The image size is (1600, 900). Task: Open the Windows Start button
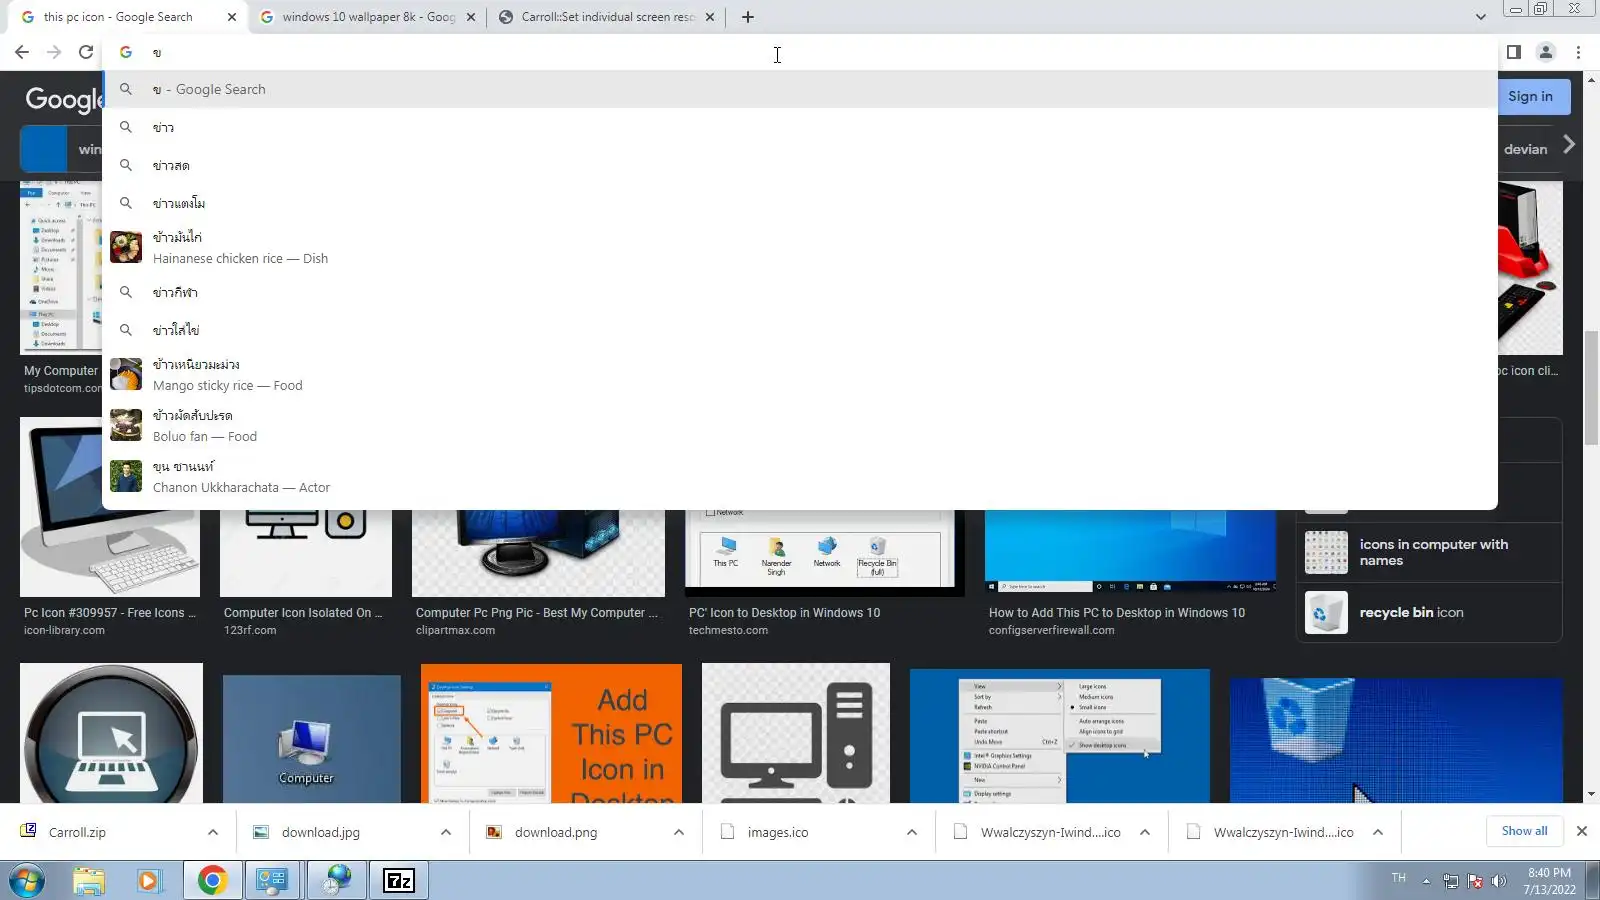tap(26, 881)
